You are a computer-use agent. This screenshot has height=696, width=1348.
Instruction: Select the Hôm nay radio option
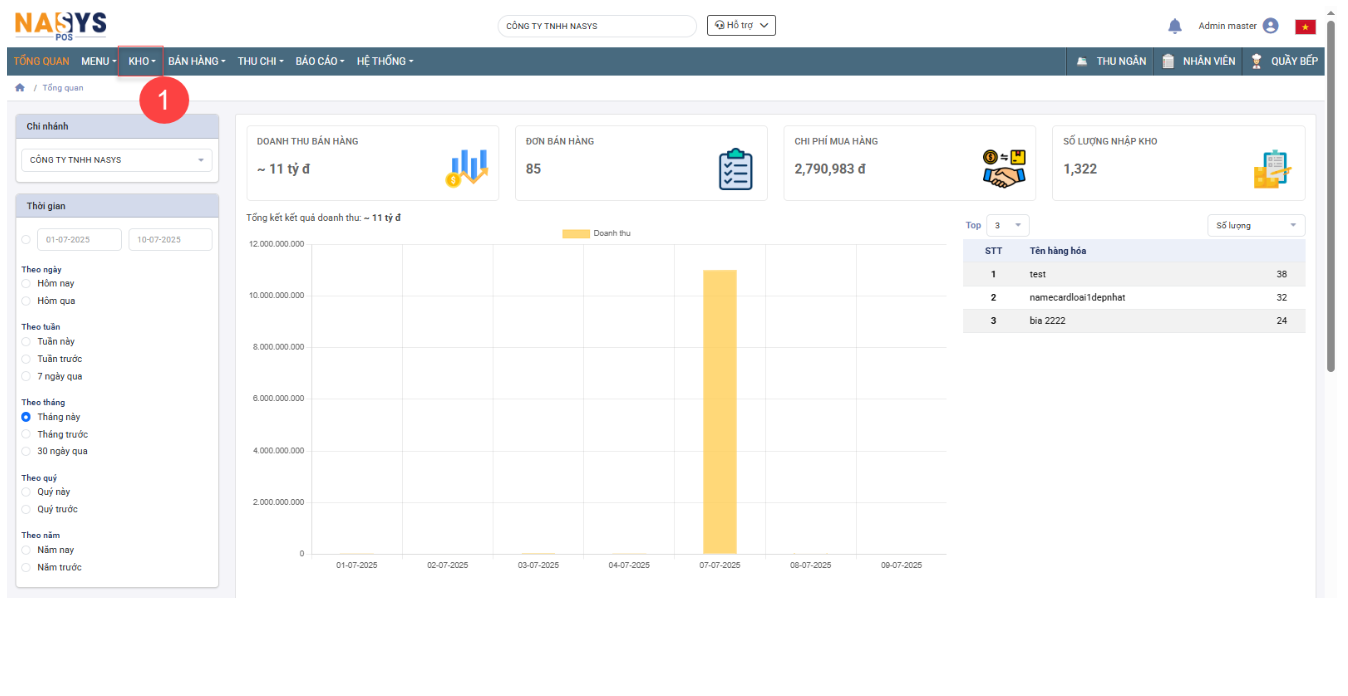[26, 284]
